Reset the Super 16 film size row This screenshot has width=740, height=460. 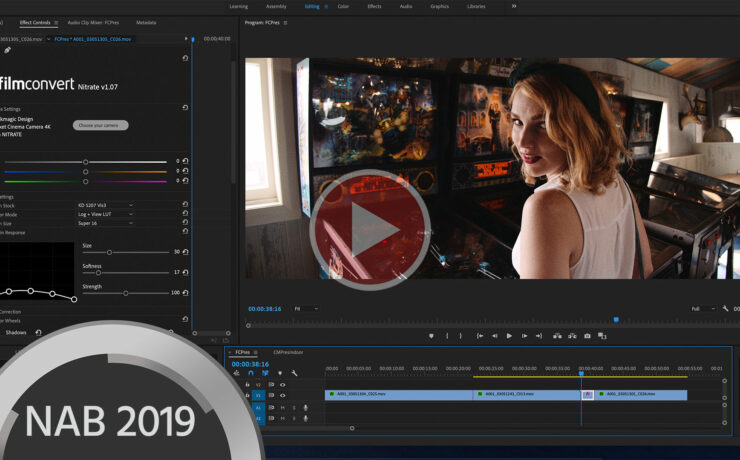[x=185, y=222]
